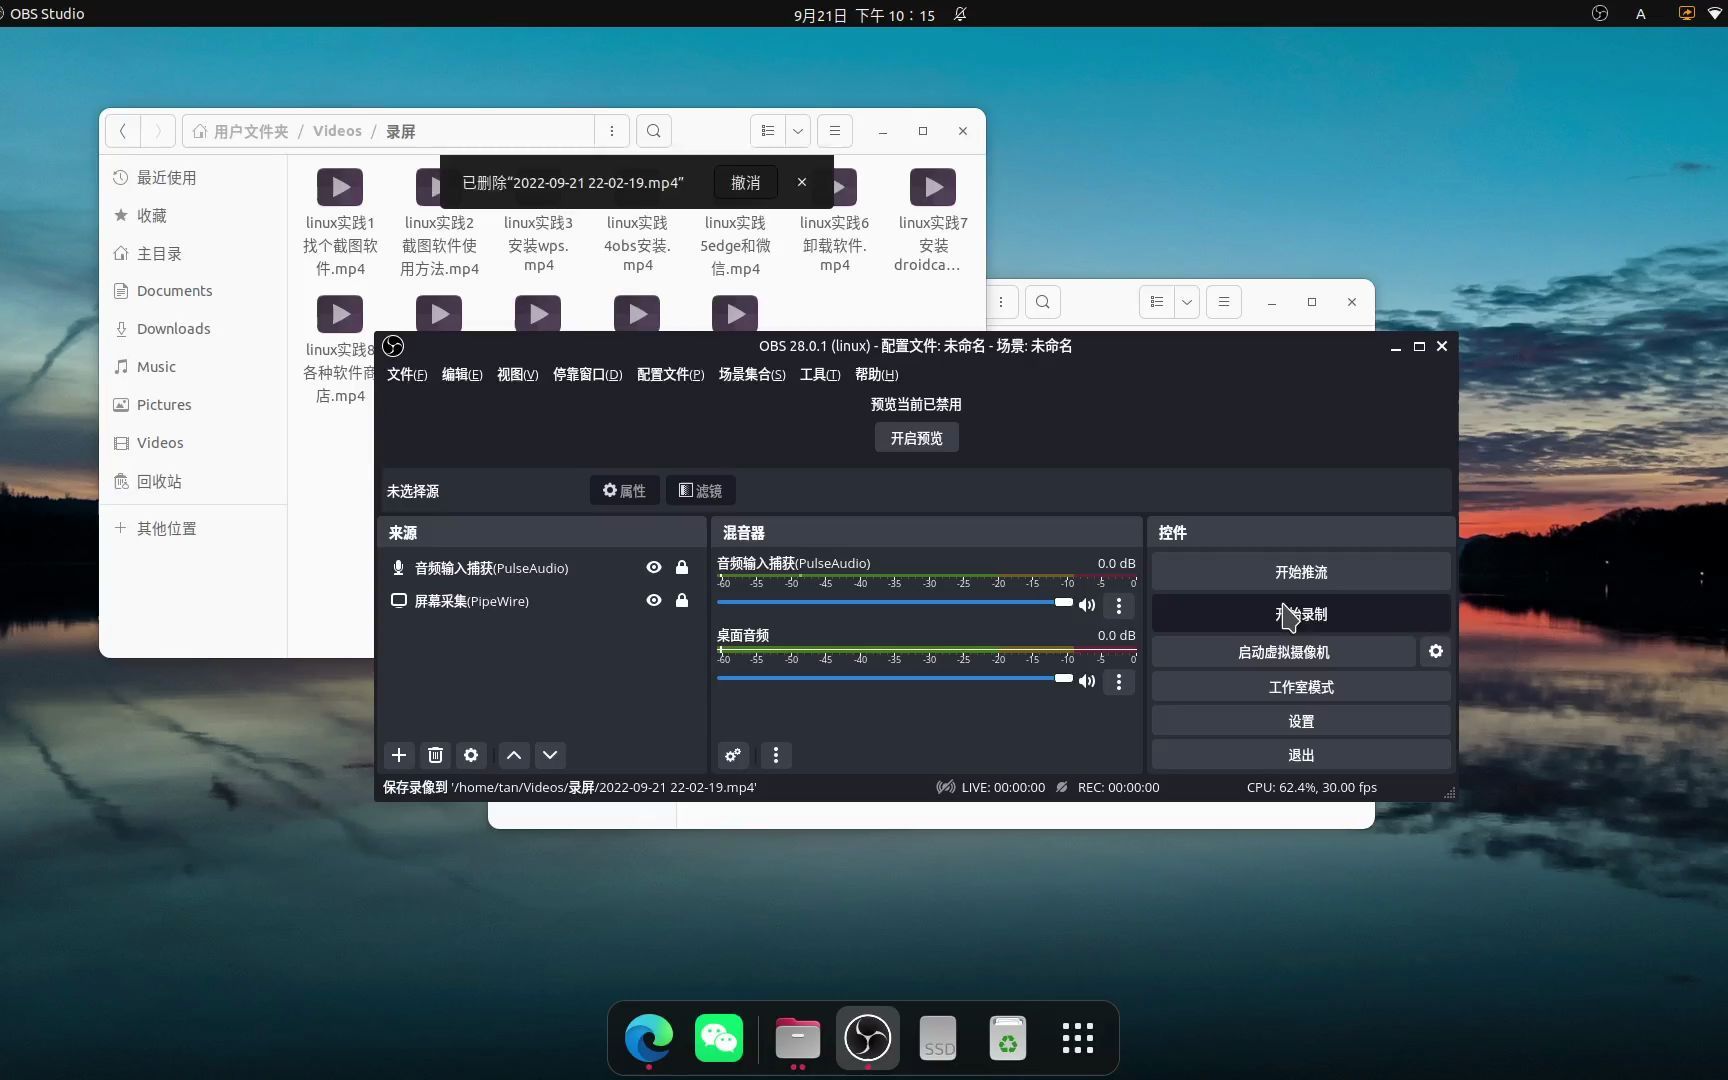Add a new source with the plus button
The image size is (1728, 1080).
[398, 755]
